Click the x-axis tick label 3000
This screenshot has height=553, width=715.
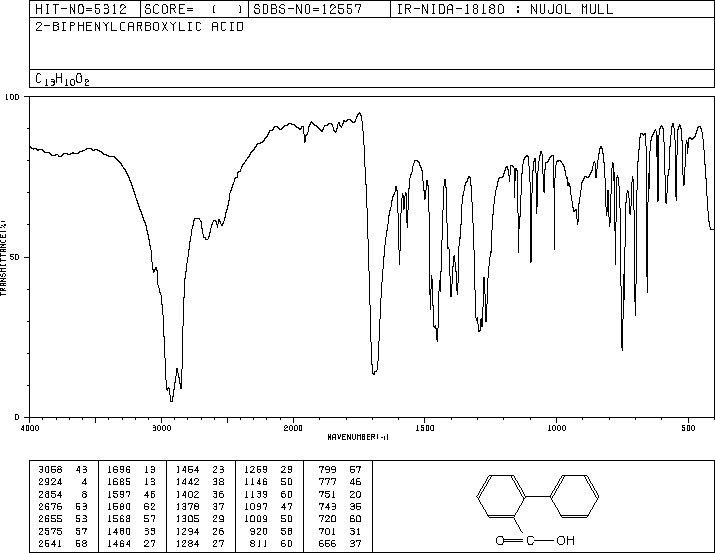tap(161, 428)
